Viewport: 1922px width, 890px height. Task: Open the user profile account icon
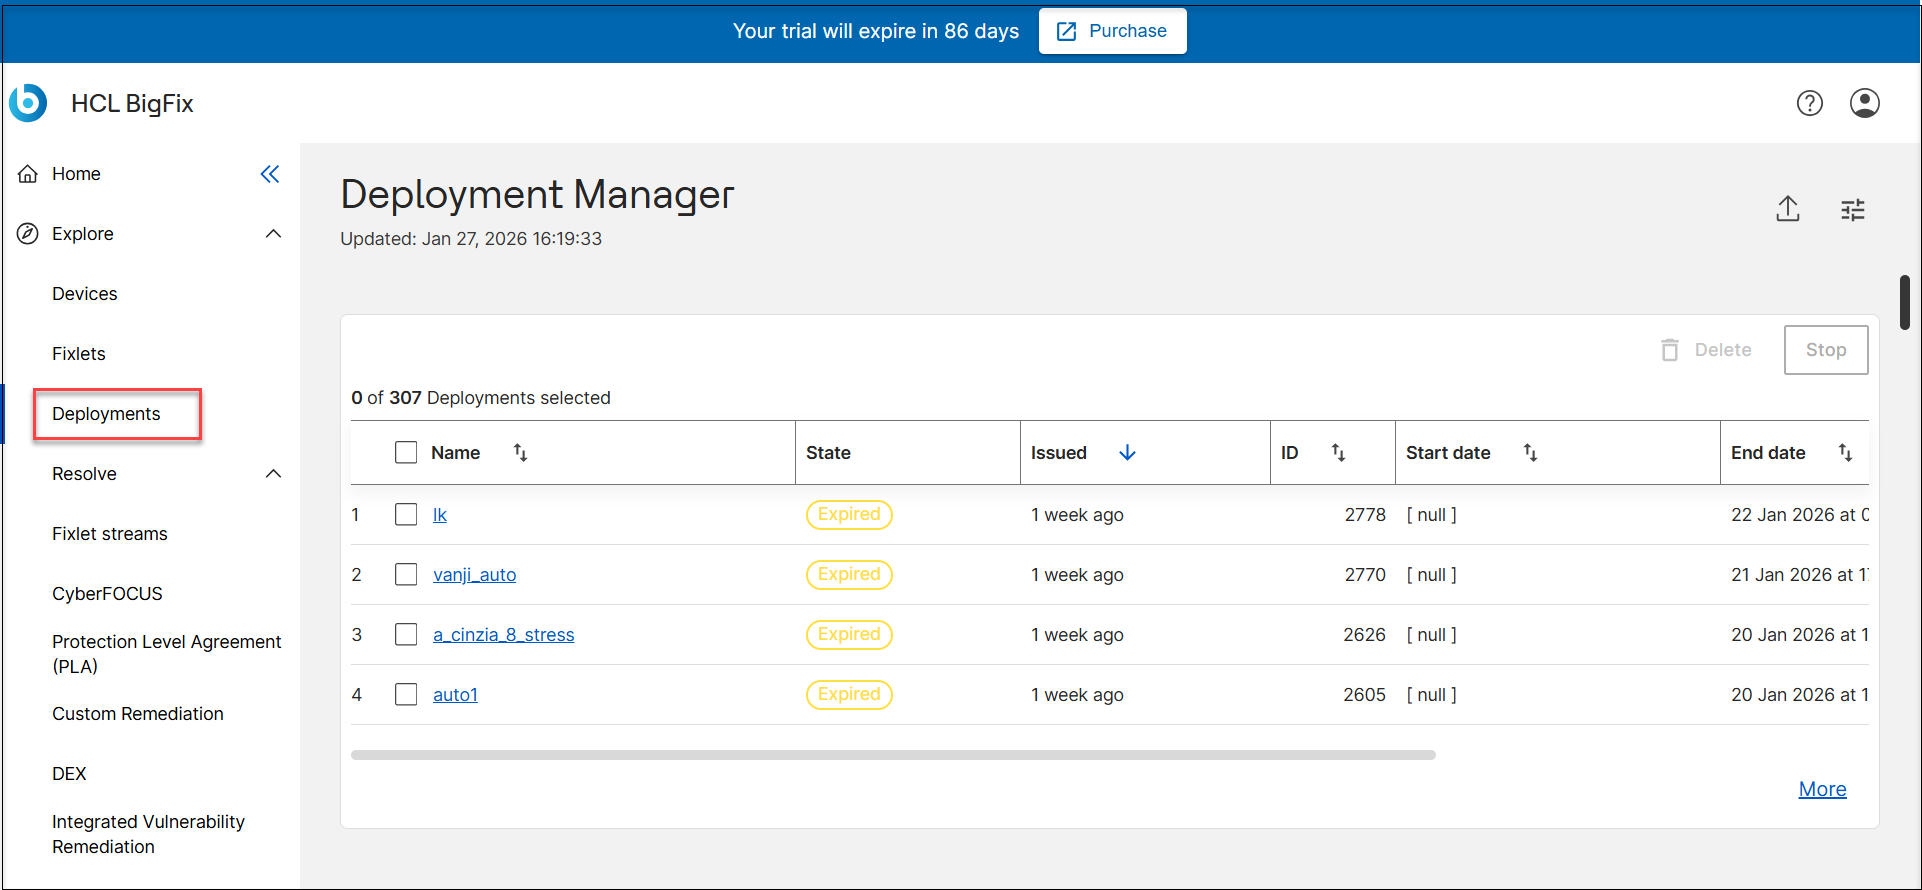click(x=1864, y=103)
